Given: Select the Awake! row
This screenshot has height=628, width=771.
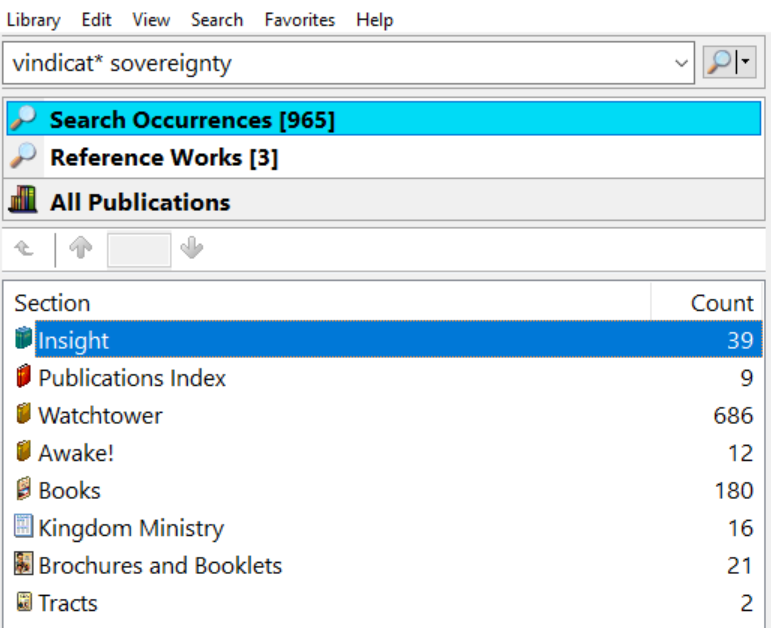Looking at the screenshot, I should (387, 452).
